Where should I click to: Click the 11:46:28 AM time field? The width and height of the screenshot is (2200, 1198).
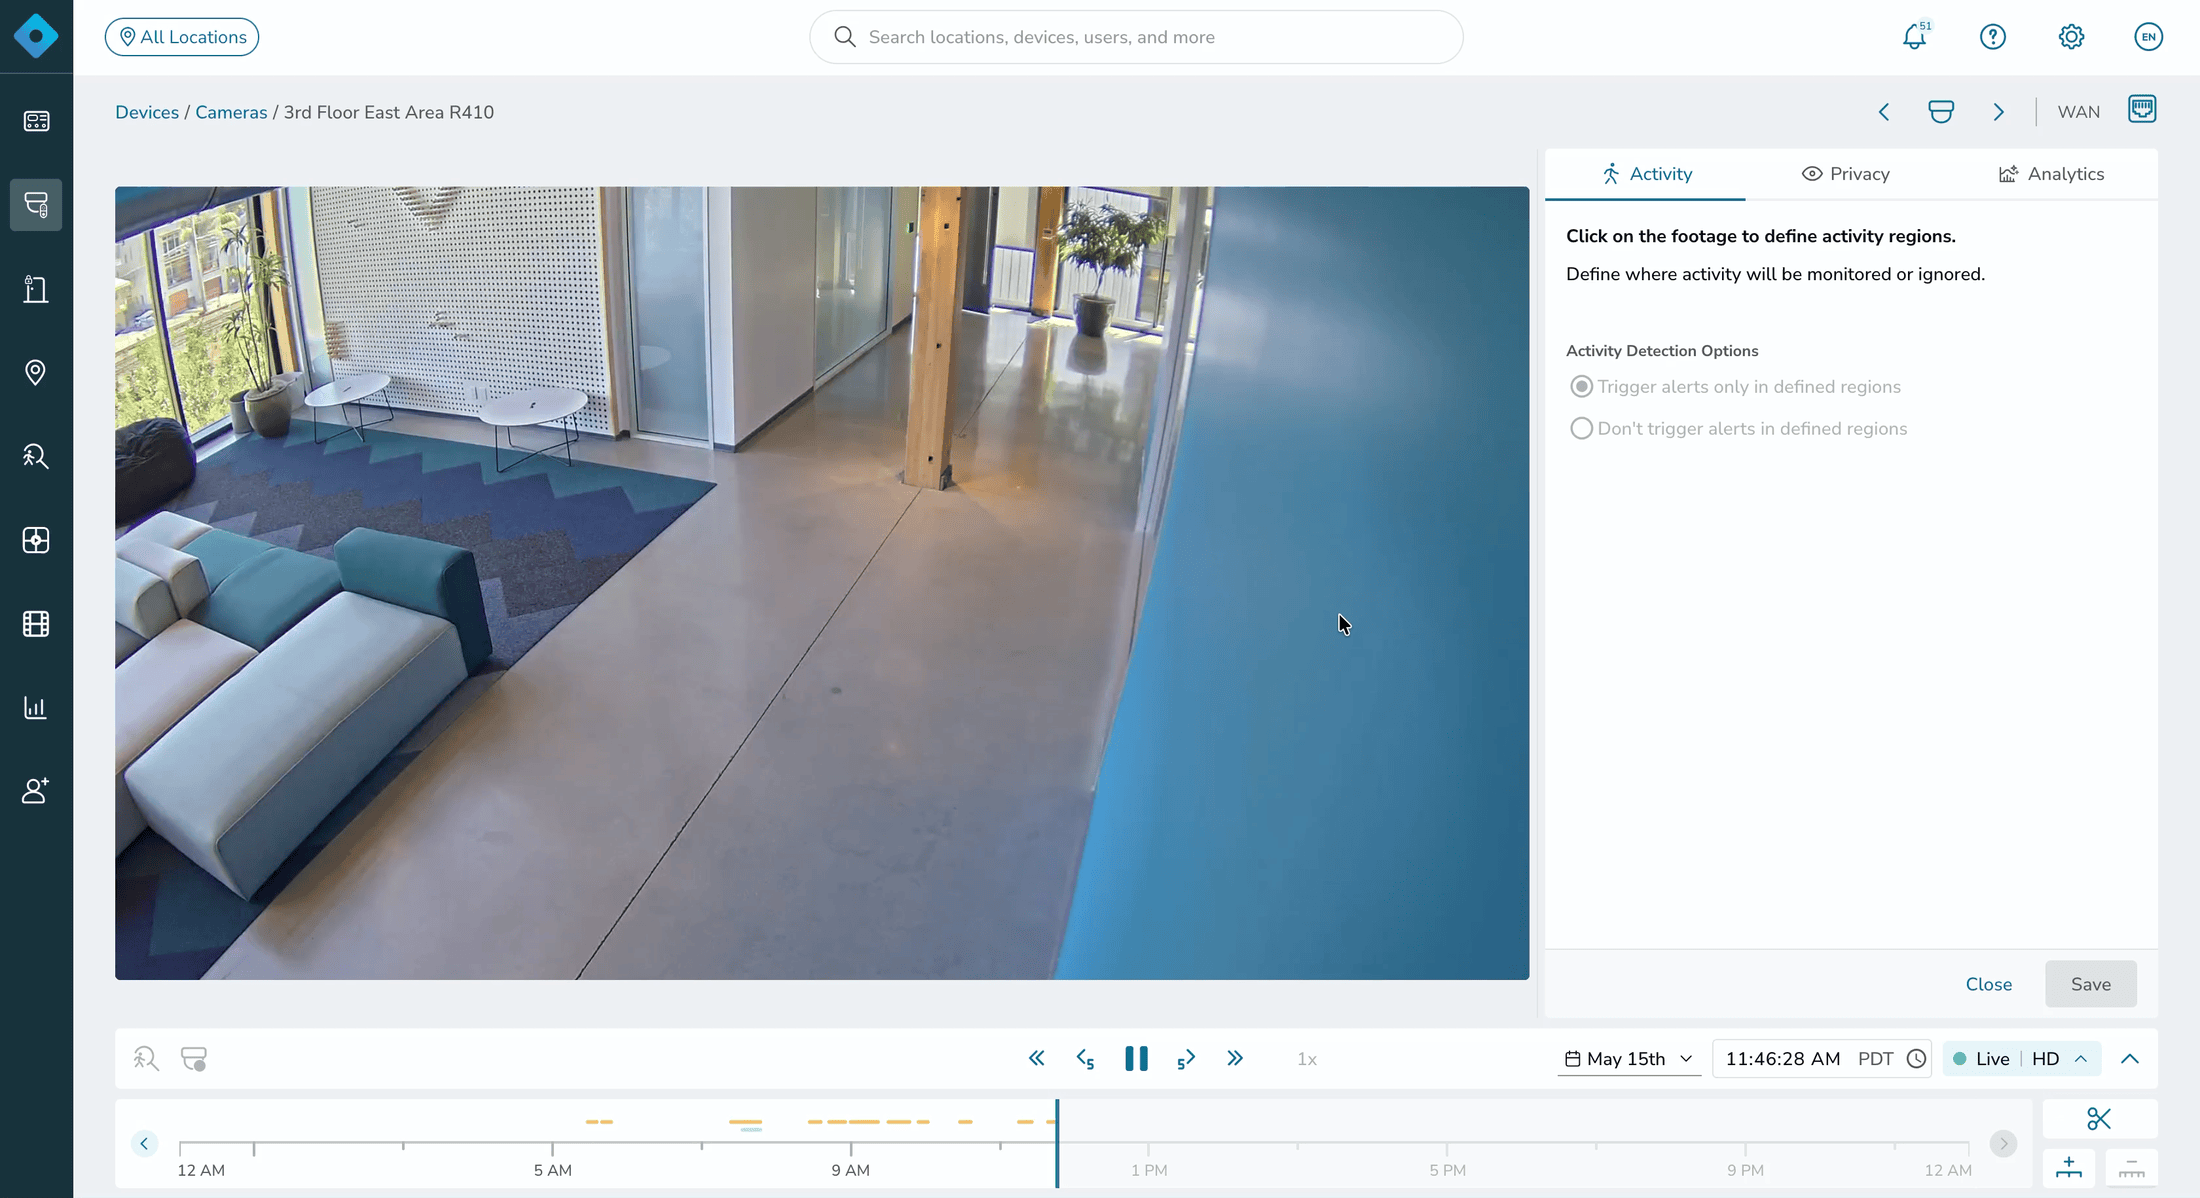[1782, 1059]
